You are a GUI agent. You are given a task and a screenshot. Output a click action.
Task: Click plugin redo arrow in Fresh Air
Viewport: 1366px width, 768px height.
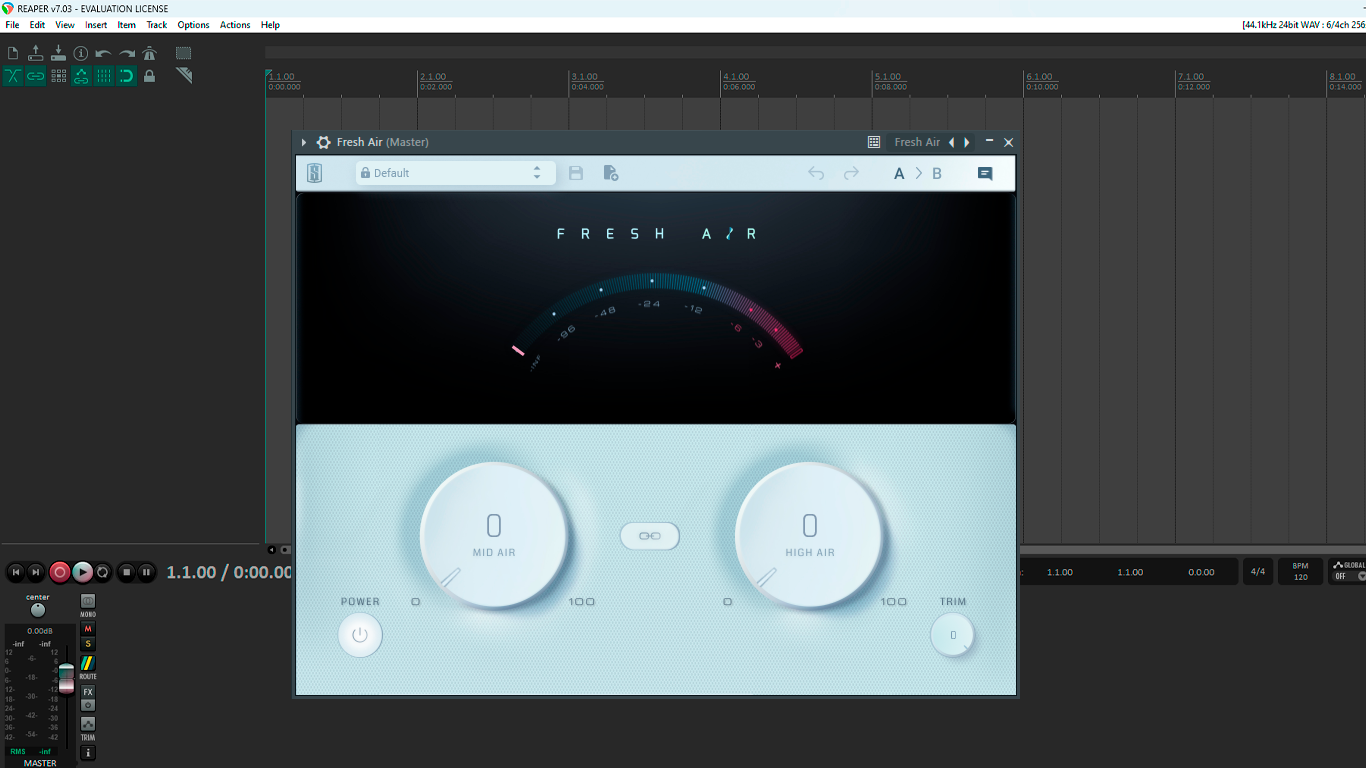[851, 173]
